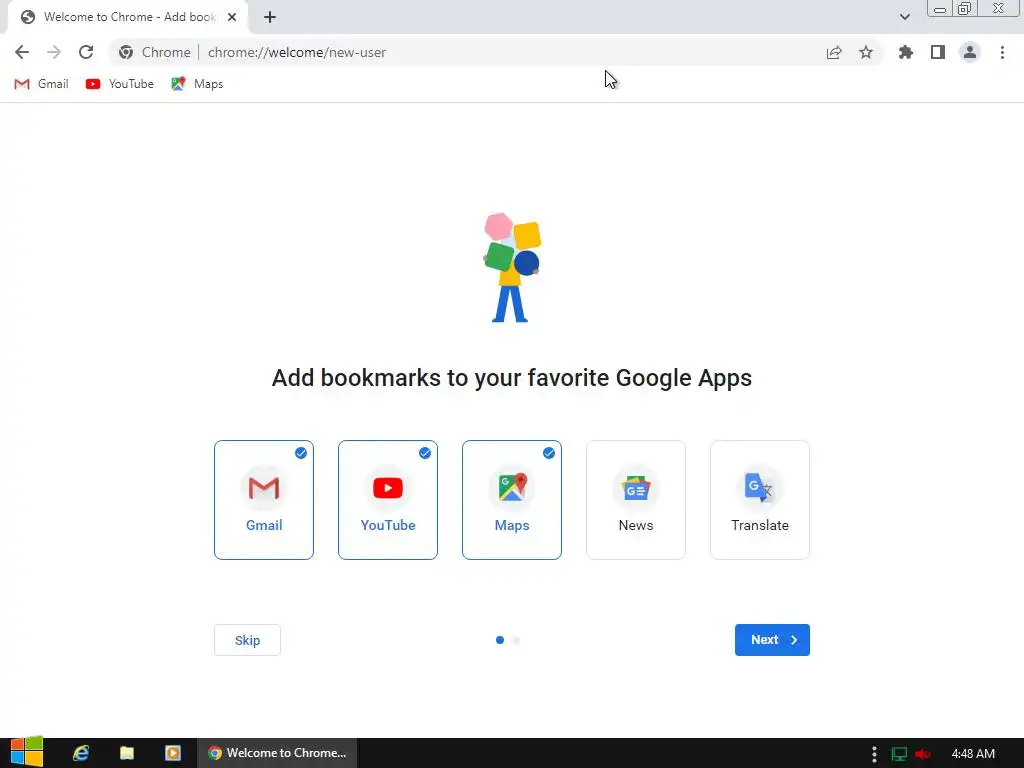Launch Internet Explorer from the taskbar

click(81, 753)
